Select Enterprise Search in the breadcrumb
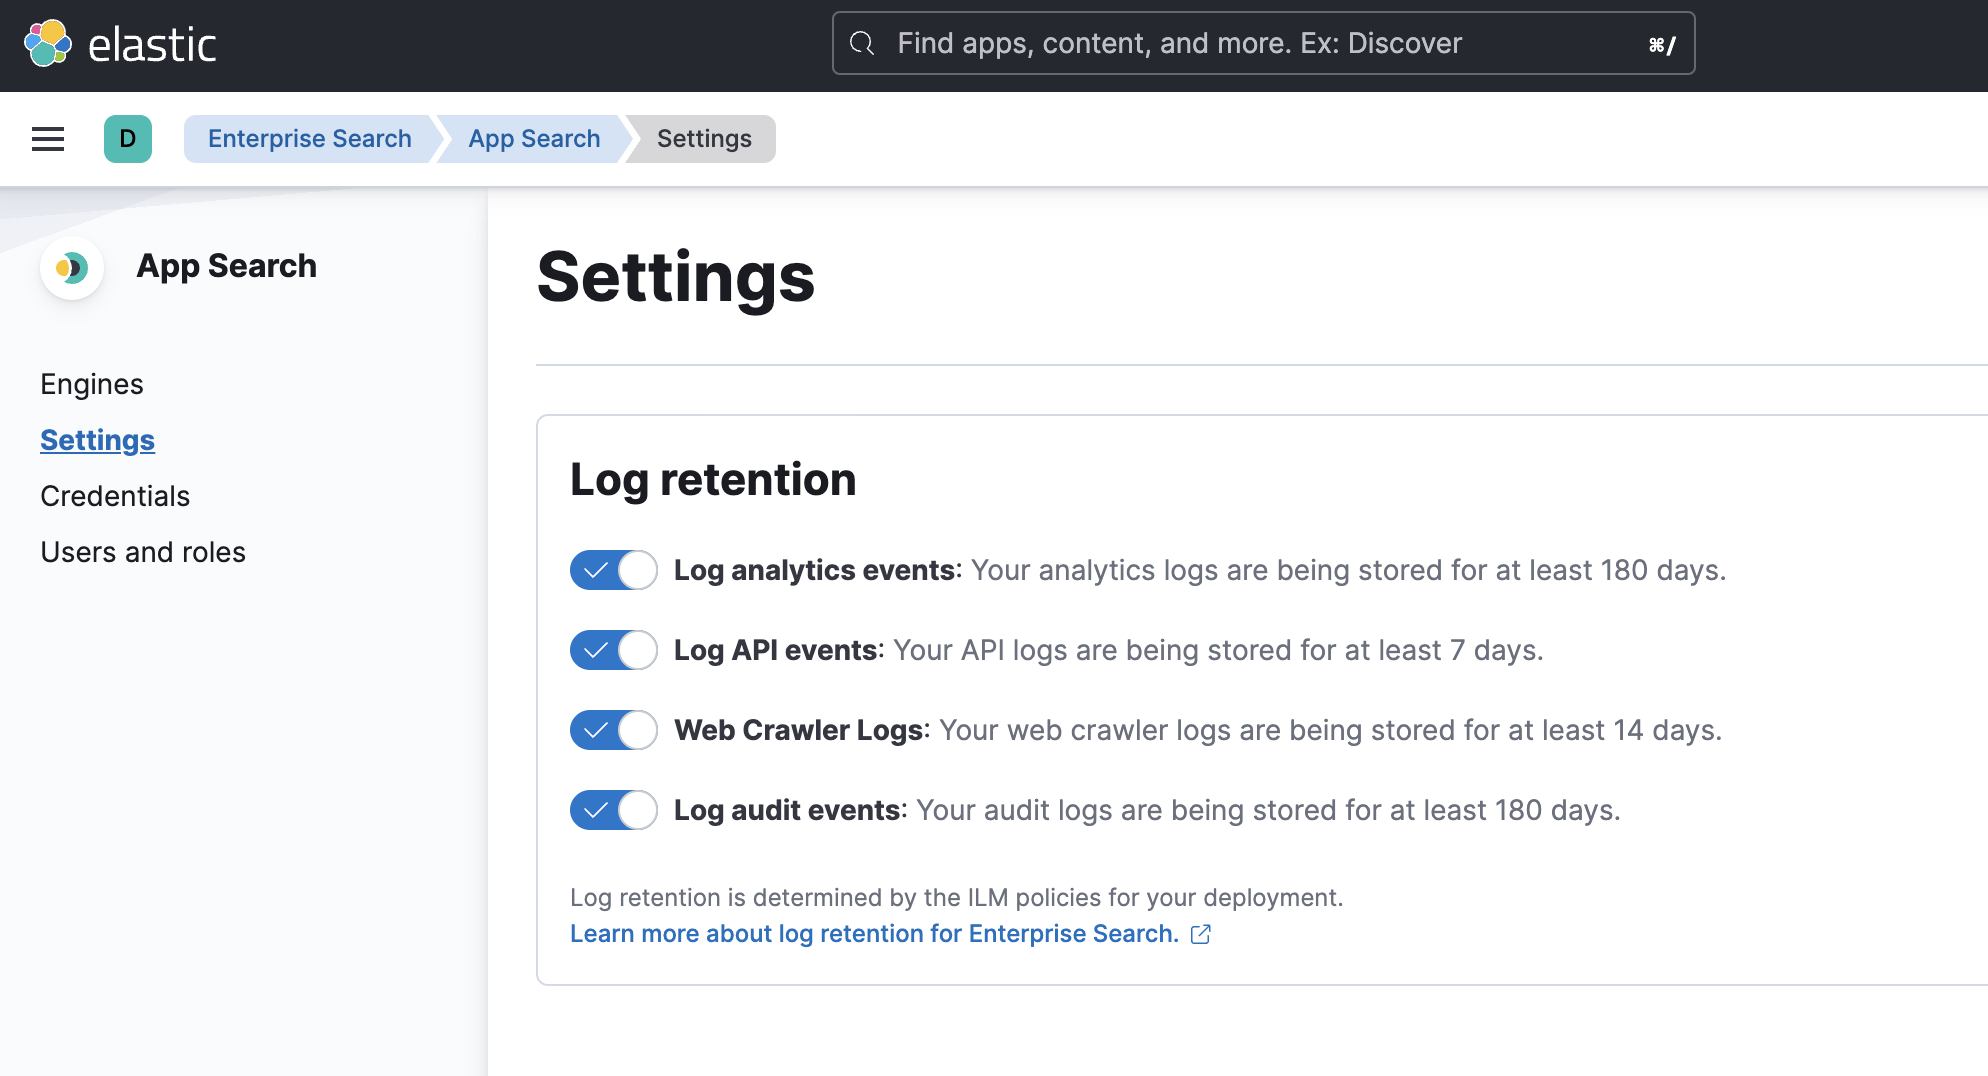1988x1076 pixels. click(x=309, y=138)
